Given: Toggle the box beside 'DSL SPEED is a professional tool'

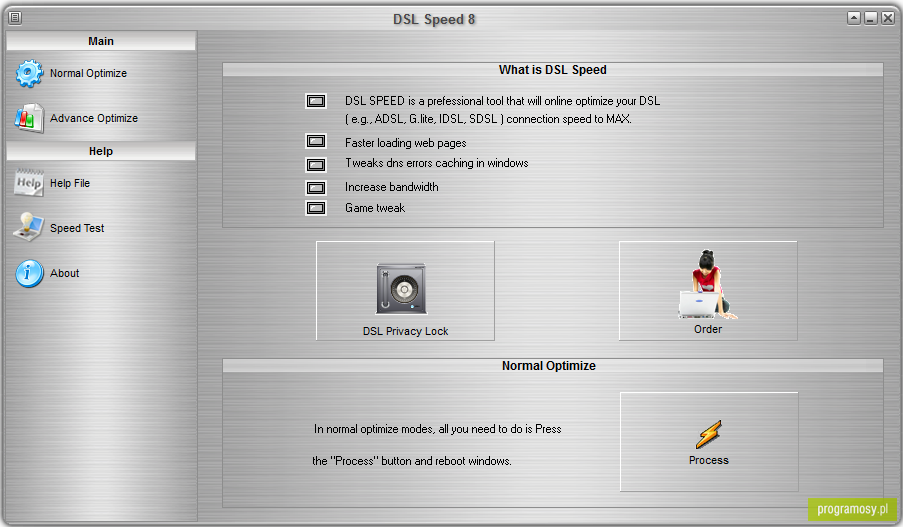Looking at the screenshot, I should click(x=316, y=101).
